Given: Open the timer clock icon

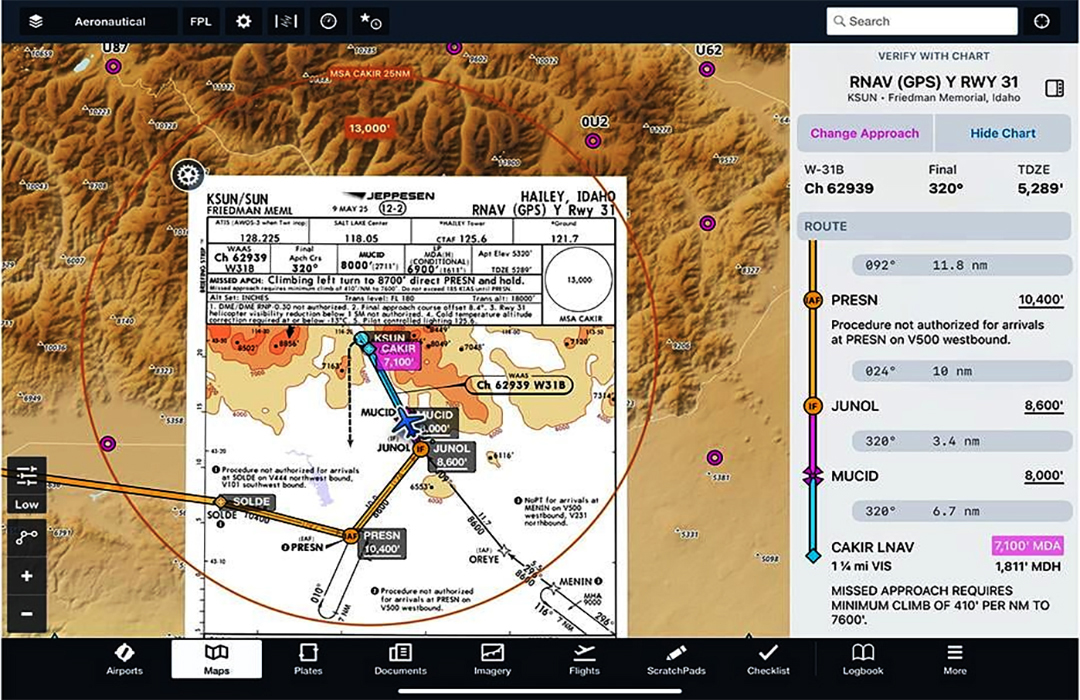Looking at the screenshot, I should click(328, 21).
